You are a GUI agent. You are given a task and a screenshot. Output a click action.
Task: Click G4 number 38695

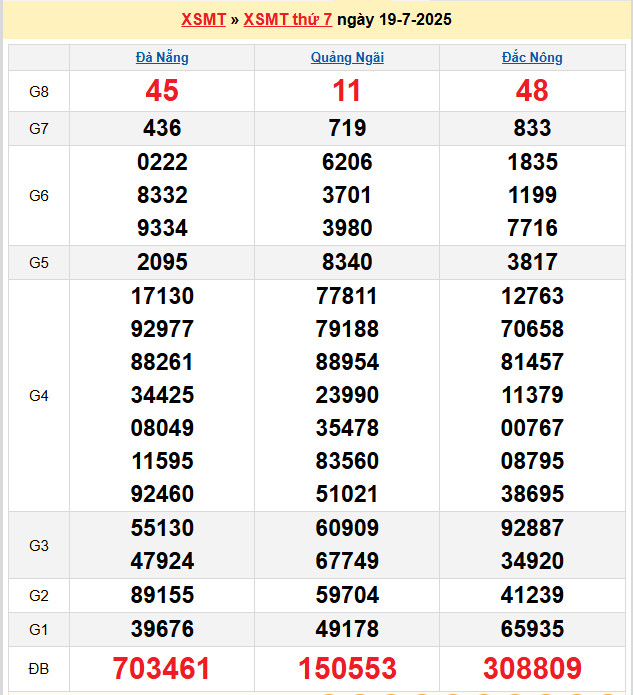click(x=532, y=494)
